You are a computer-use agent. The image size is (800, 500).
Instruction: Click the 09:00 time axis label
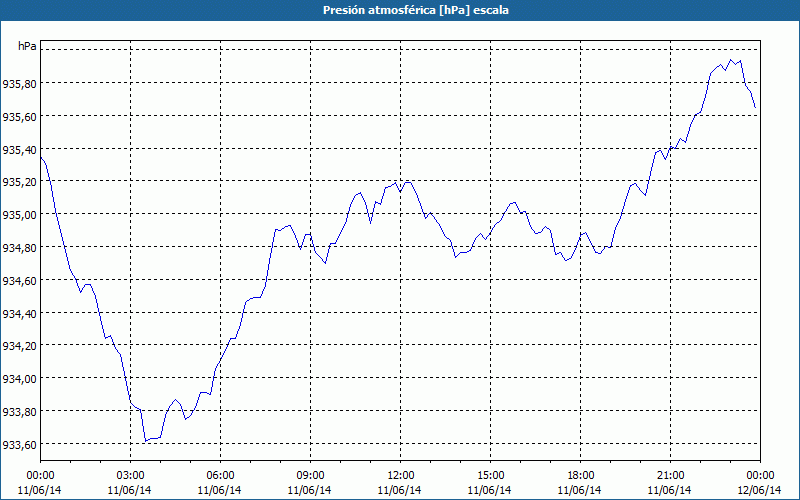pos(310,476)
